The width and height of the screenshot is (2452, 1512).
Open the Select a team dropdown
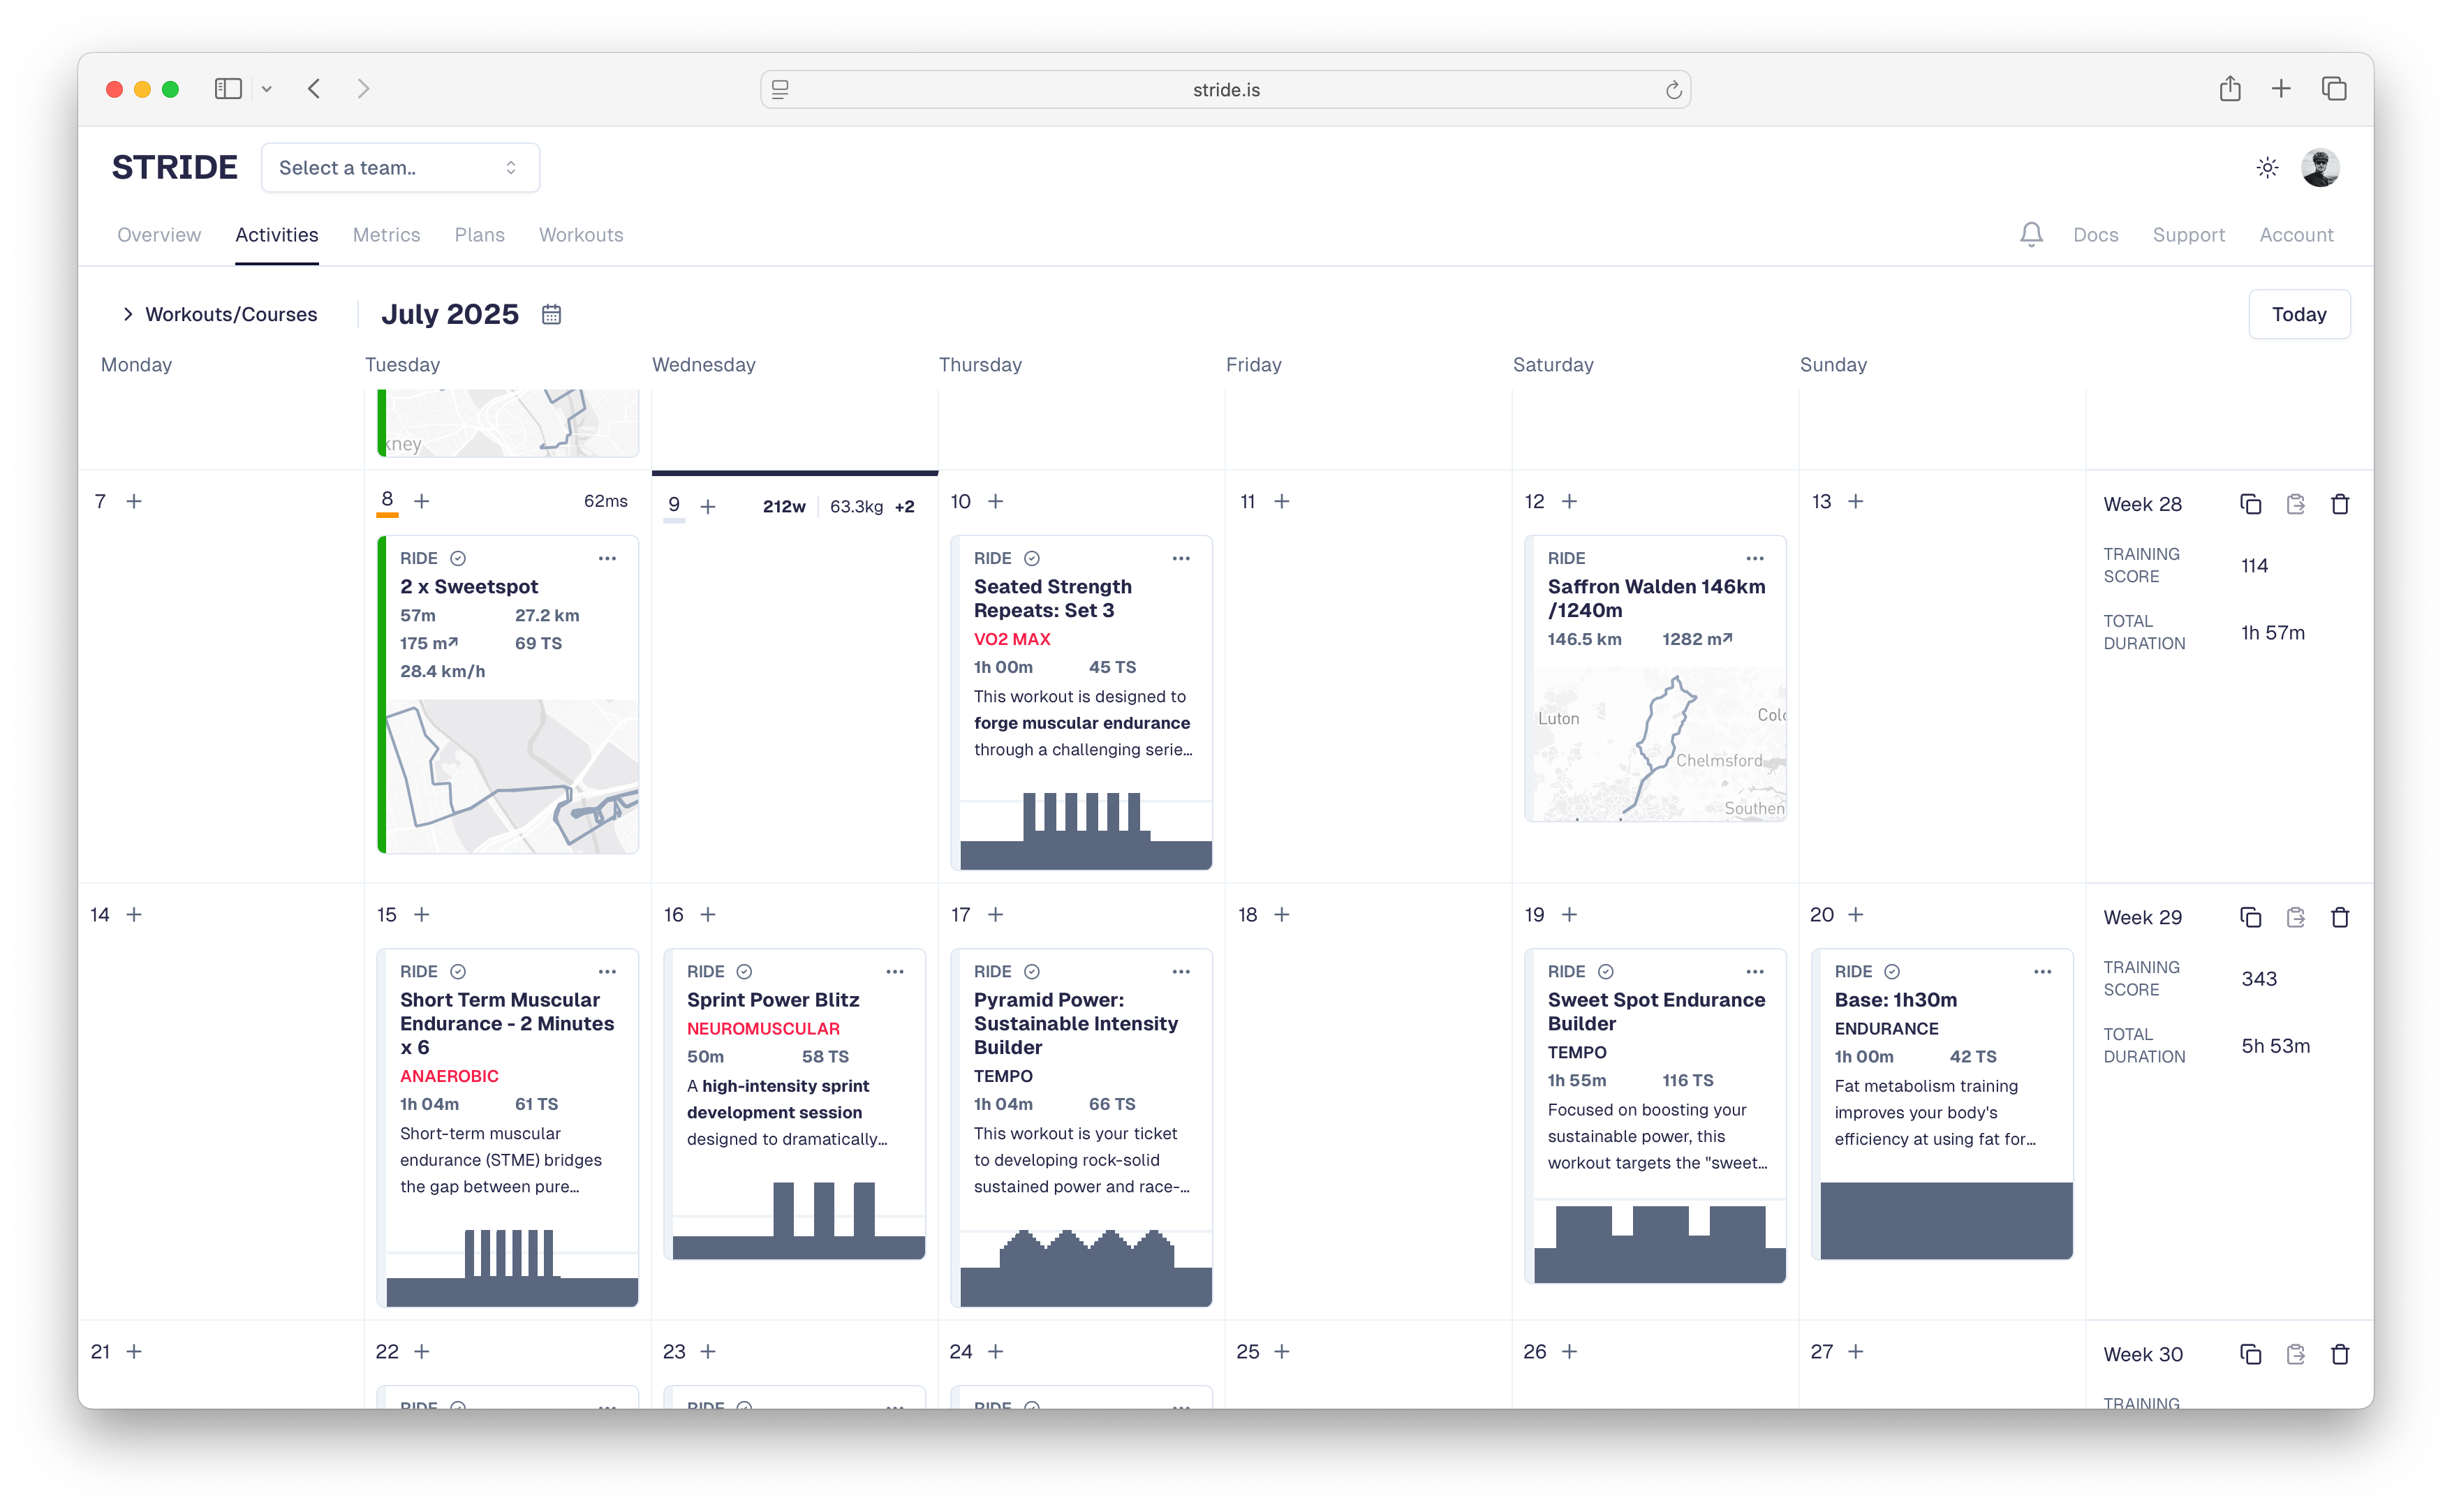[x=399, y=167]
